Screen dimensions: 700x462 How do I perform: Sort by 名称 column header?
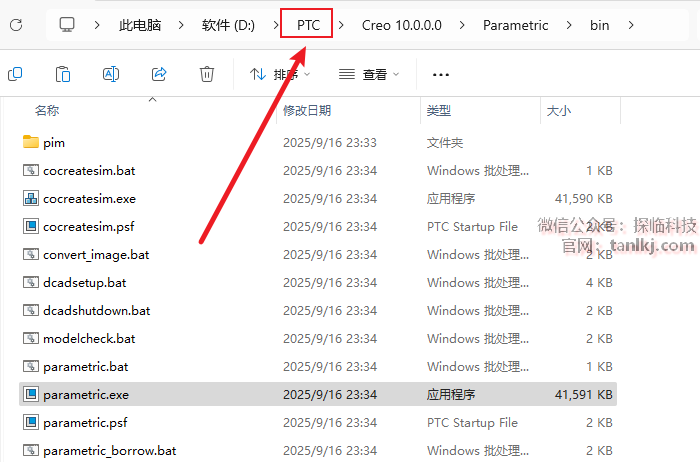pyautogui.click(x=47, y=110)
